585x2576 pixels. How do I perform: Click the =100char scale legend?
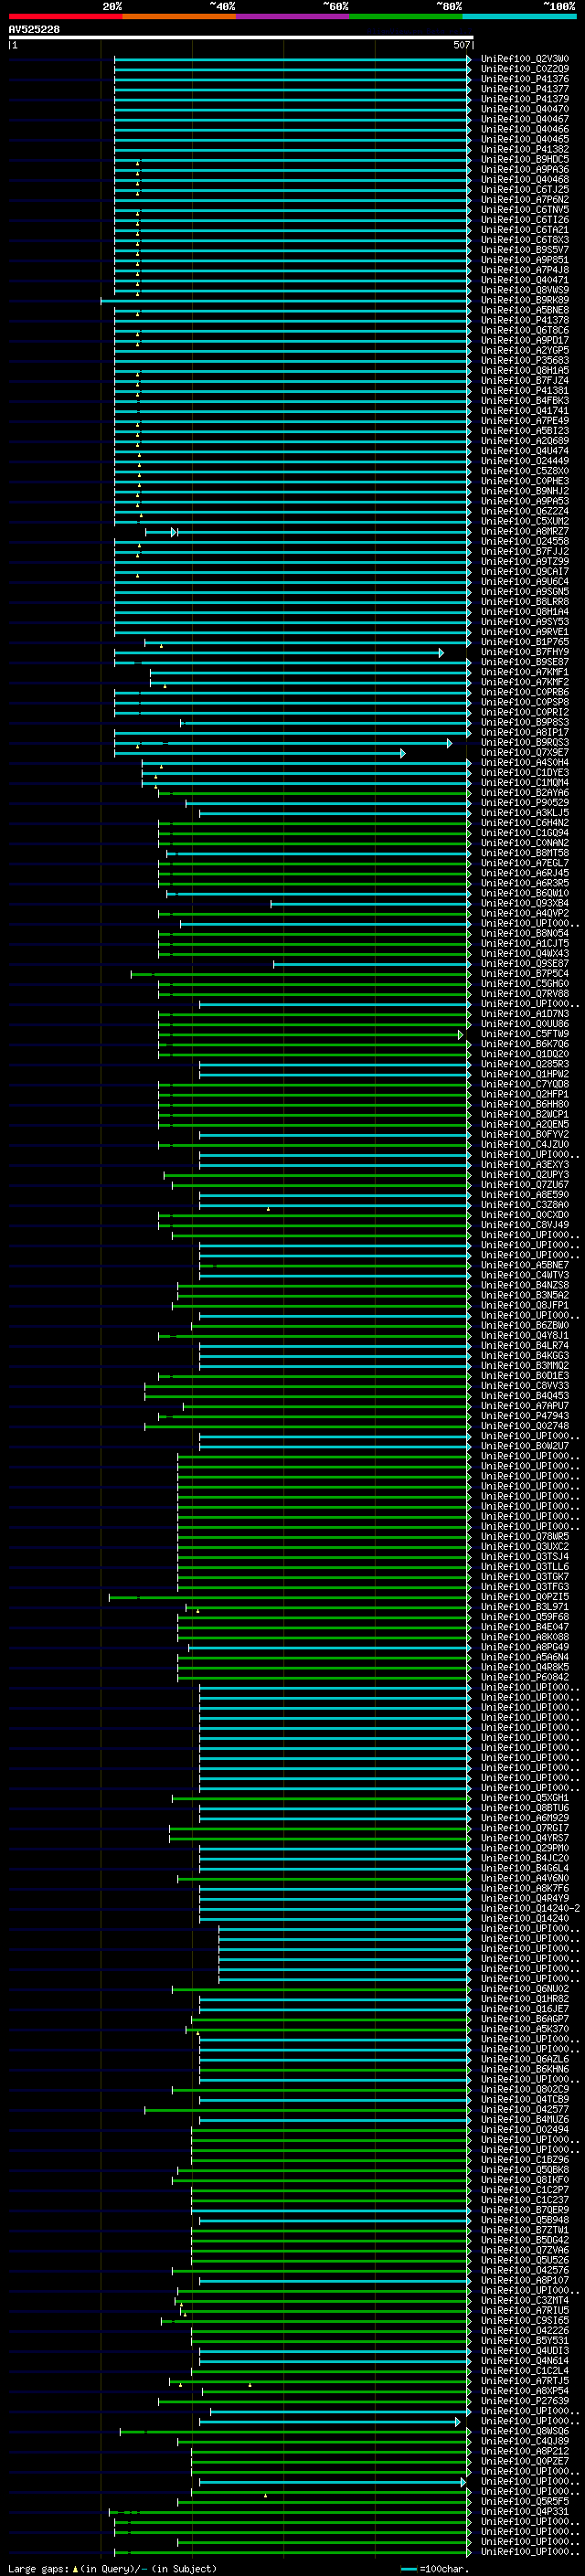(434, 2569)
